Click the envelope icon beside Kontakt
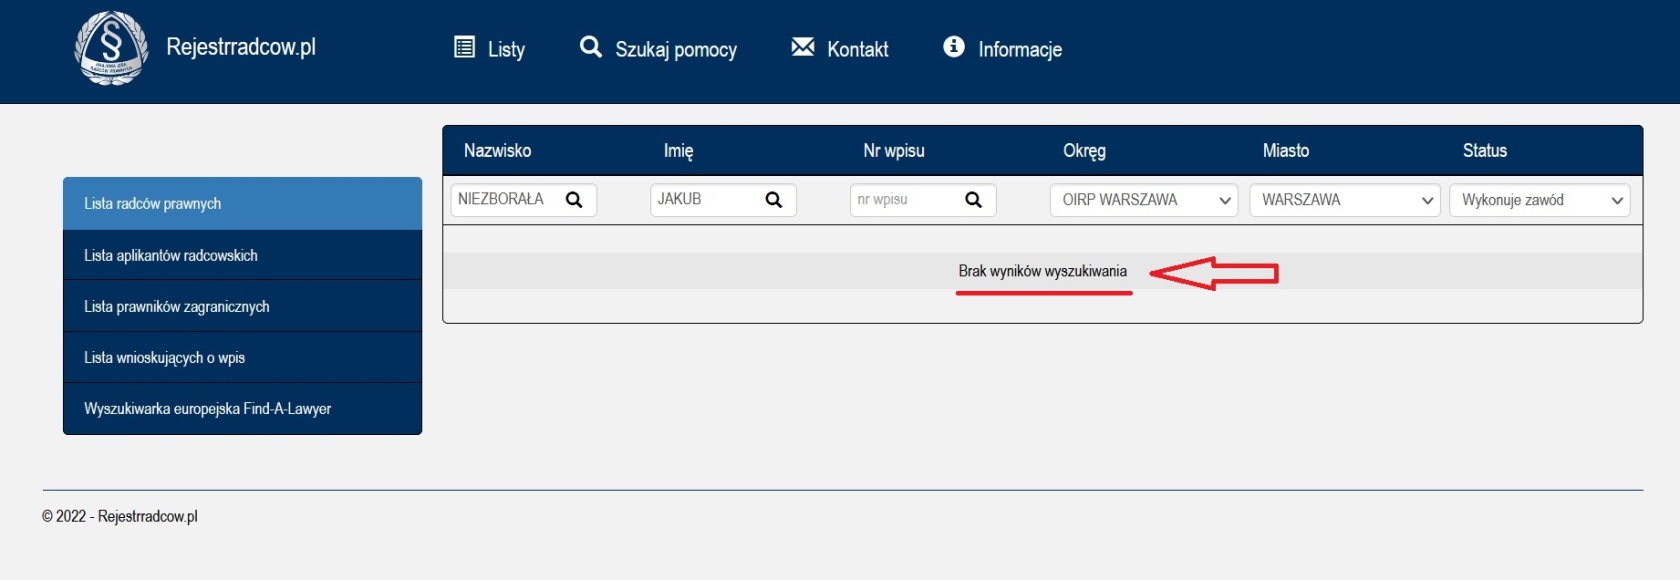Viewport: 1680px width, 580px height. click(803, 47)
